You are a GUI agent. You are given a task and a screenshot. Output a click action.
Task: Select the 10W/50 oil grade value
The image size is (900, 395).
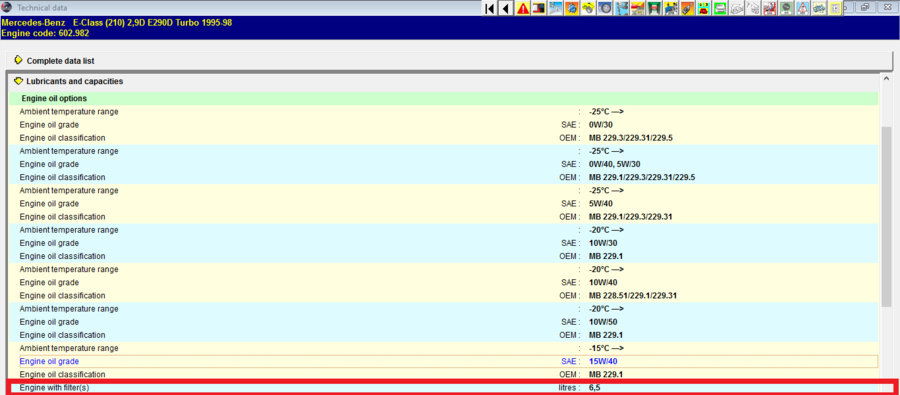(603, 322)
